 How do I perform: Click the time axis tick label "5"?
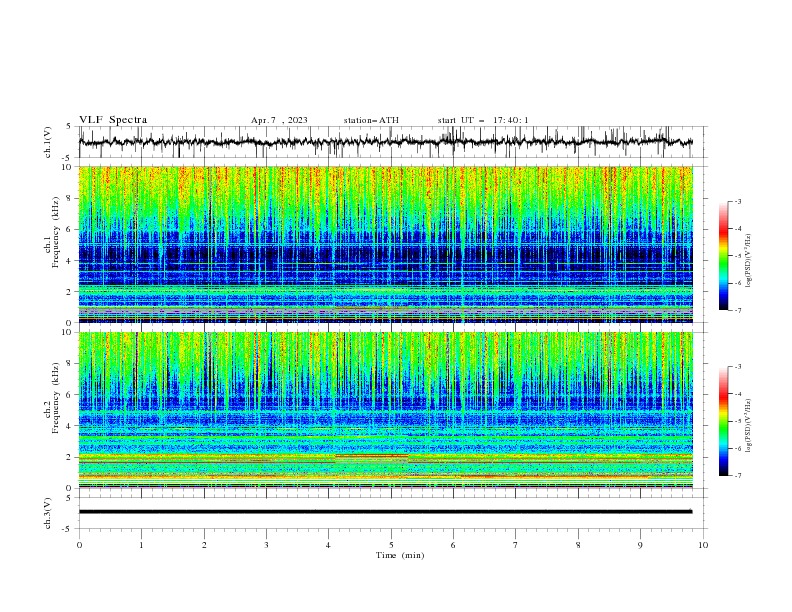391,545
